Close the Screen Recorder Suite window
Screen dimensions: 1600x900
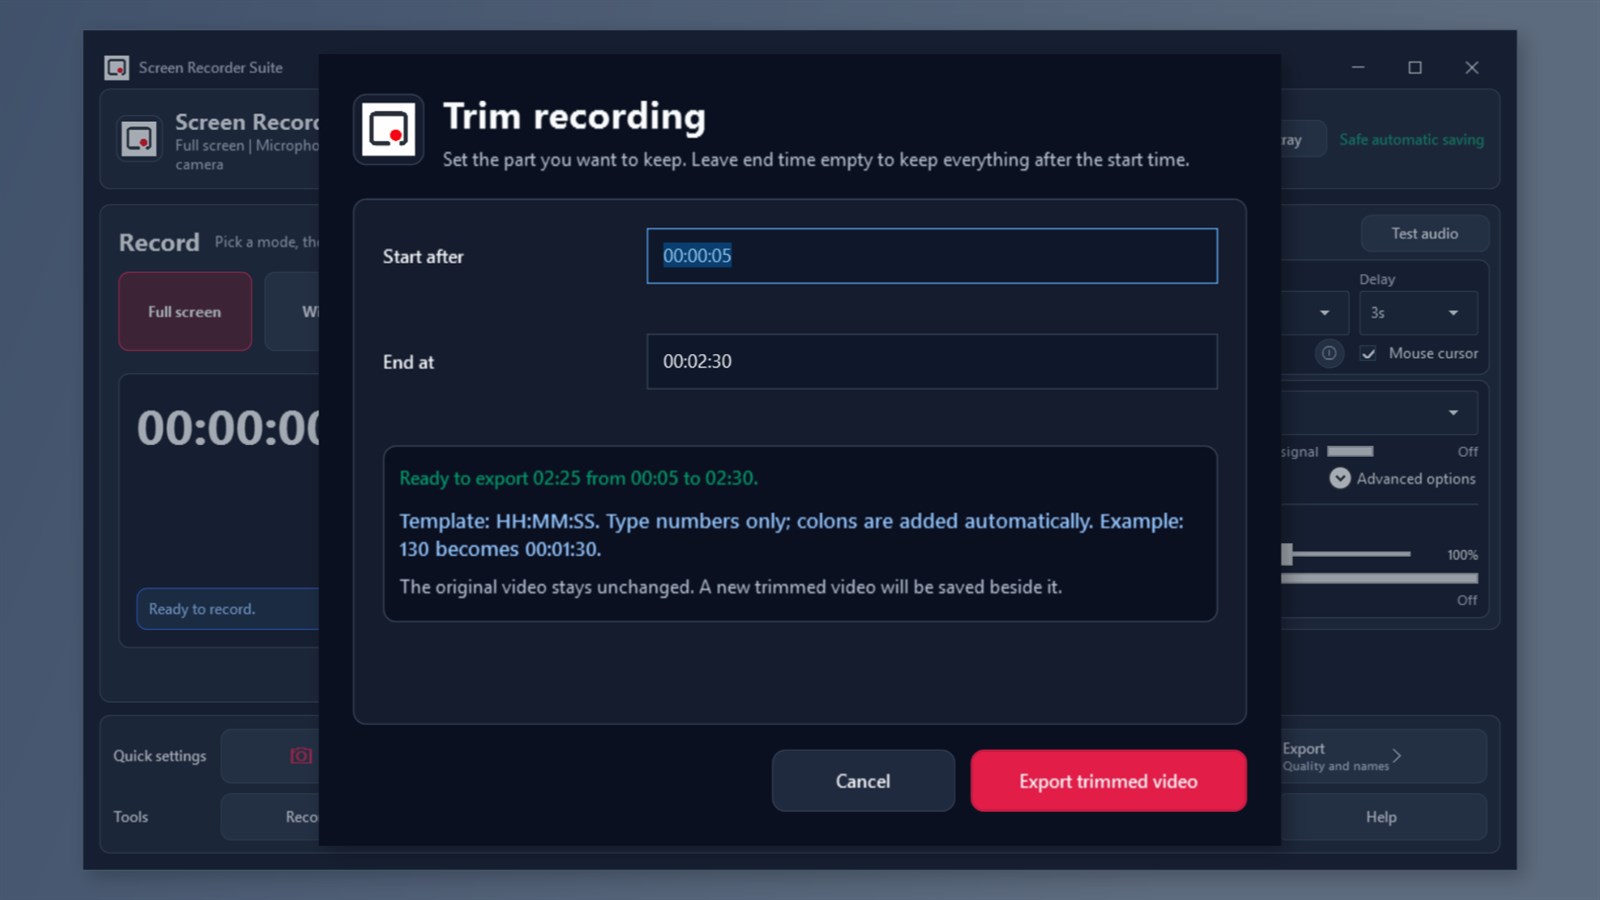tap(1472, 67)
